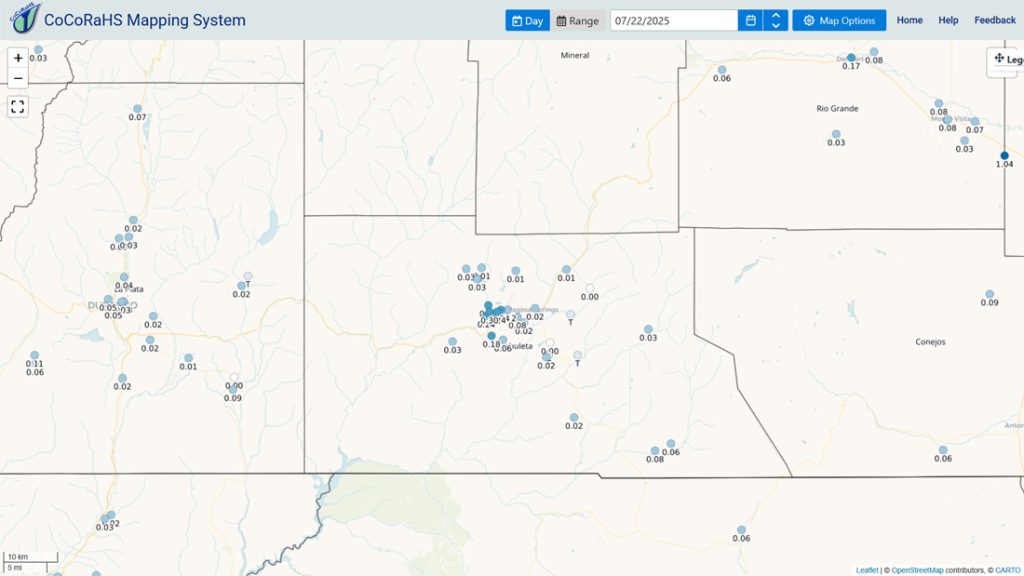Switch to Day mode
1024x576 pixels.
pos(528,20)
